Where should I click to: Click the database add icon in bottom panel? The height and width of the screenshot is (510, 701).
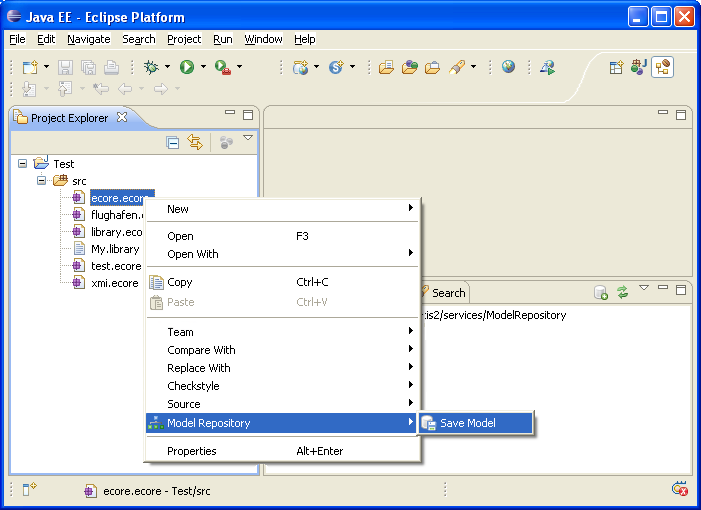[601, 293]
